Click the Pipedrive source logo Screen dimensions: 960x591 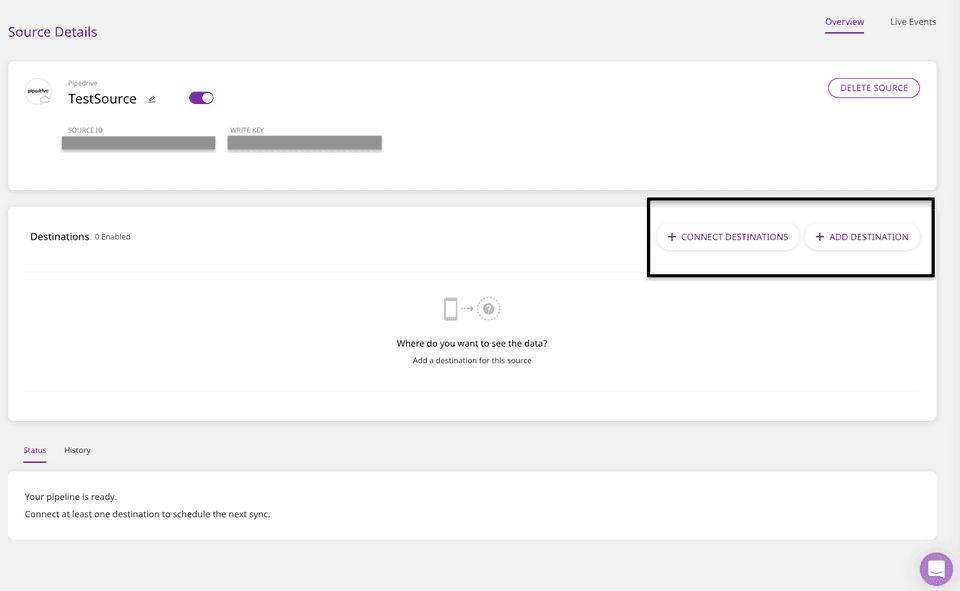(39, 92)
